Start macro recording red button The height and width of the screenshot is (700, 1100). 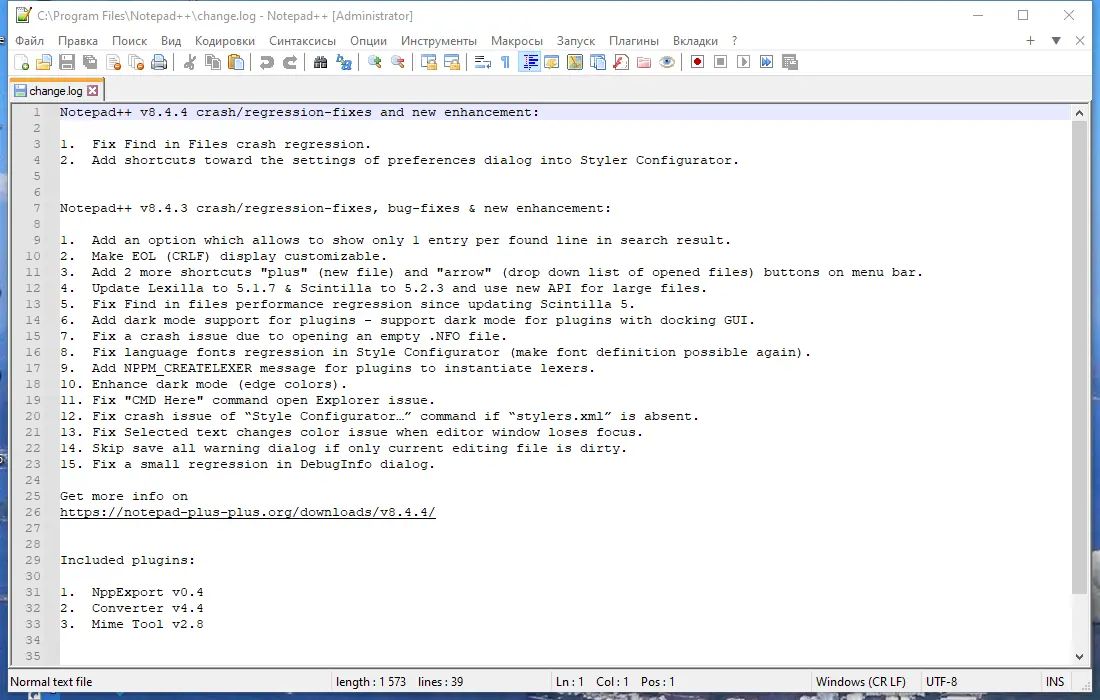pyautogui.click(x=697, y=62)
